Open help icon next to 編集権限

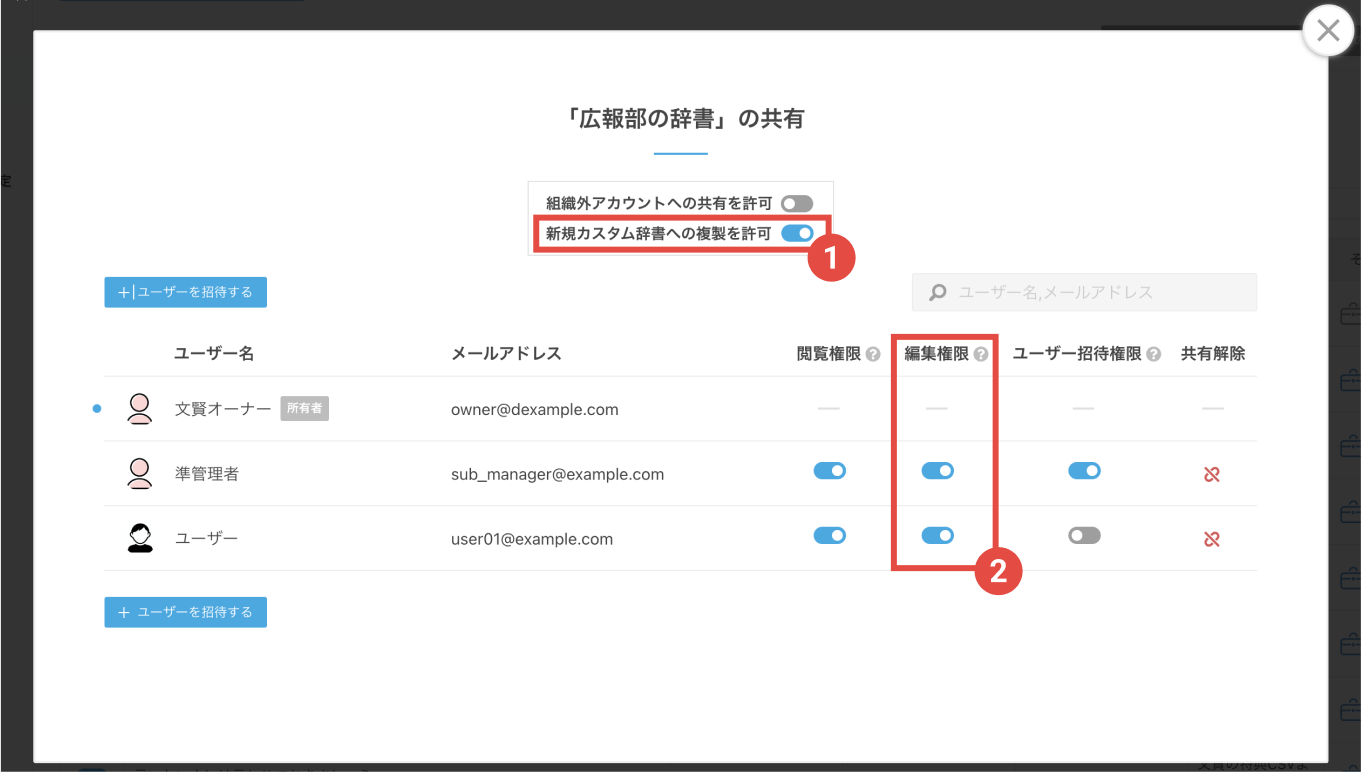tap(981, 354)
